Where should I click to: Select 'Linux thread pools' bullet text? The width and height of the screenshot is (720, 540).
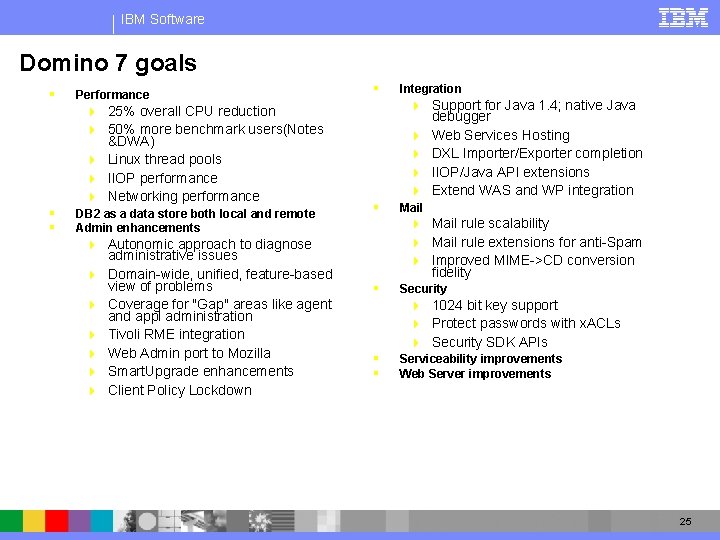pyautogui.click(x=164, y=159)
